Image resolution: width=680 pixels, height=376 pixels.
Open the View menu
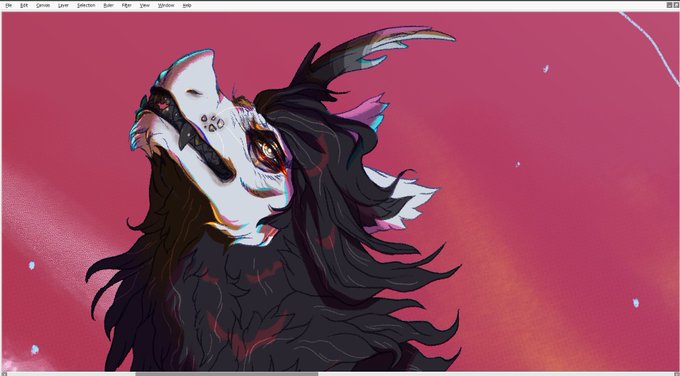click(145, 6)
